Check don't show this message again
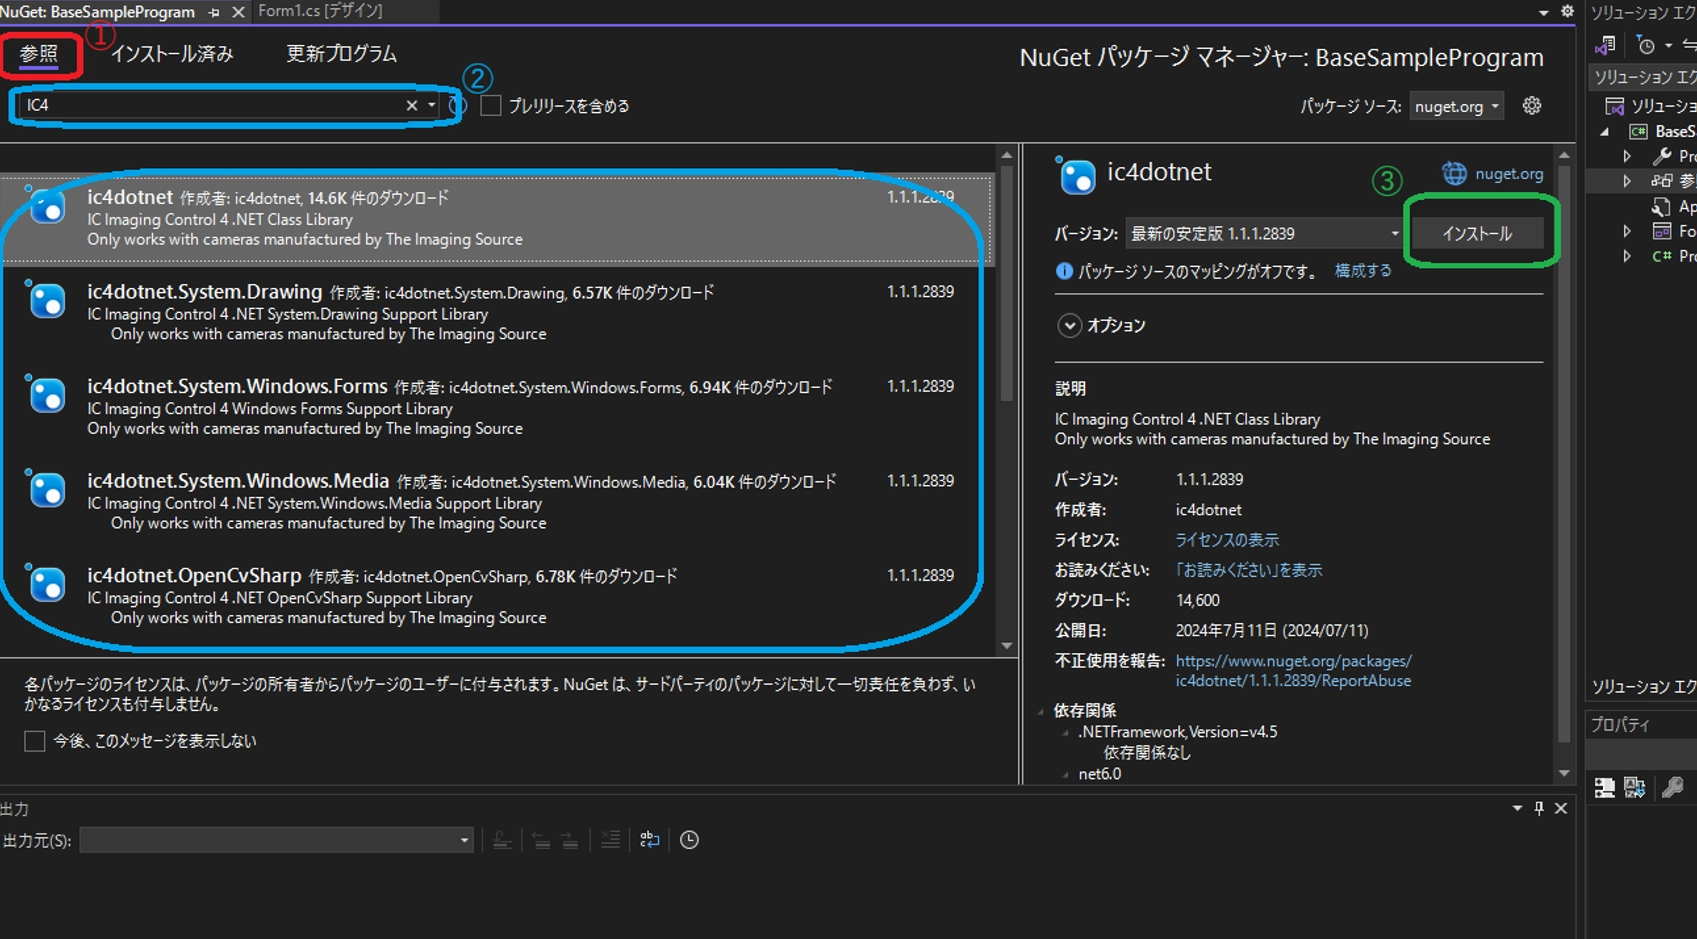 pyautogui.click(x=35, y=741)
